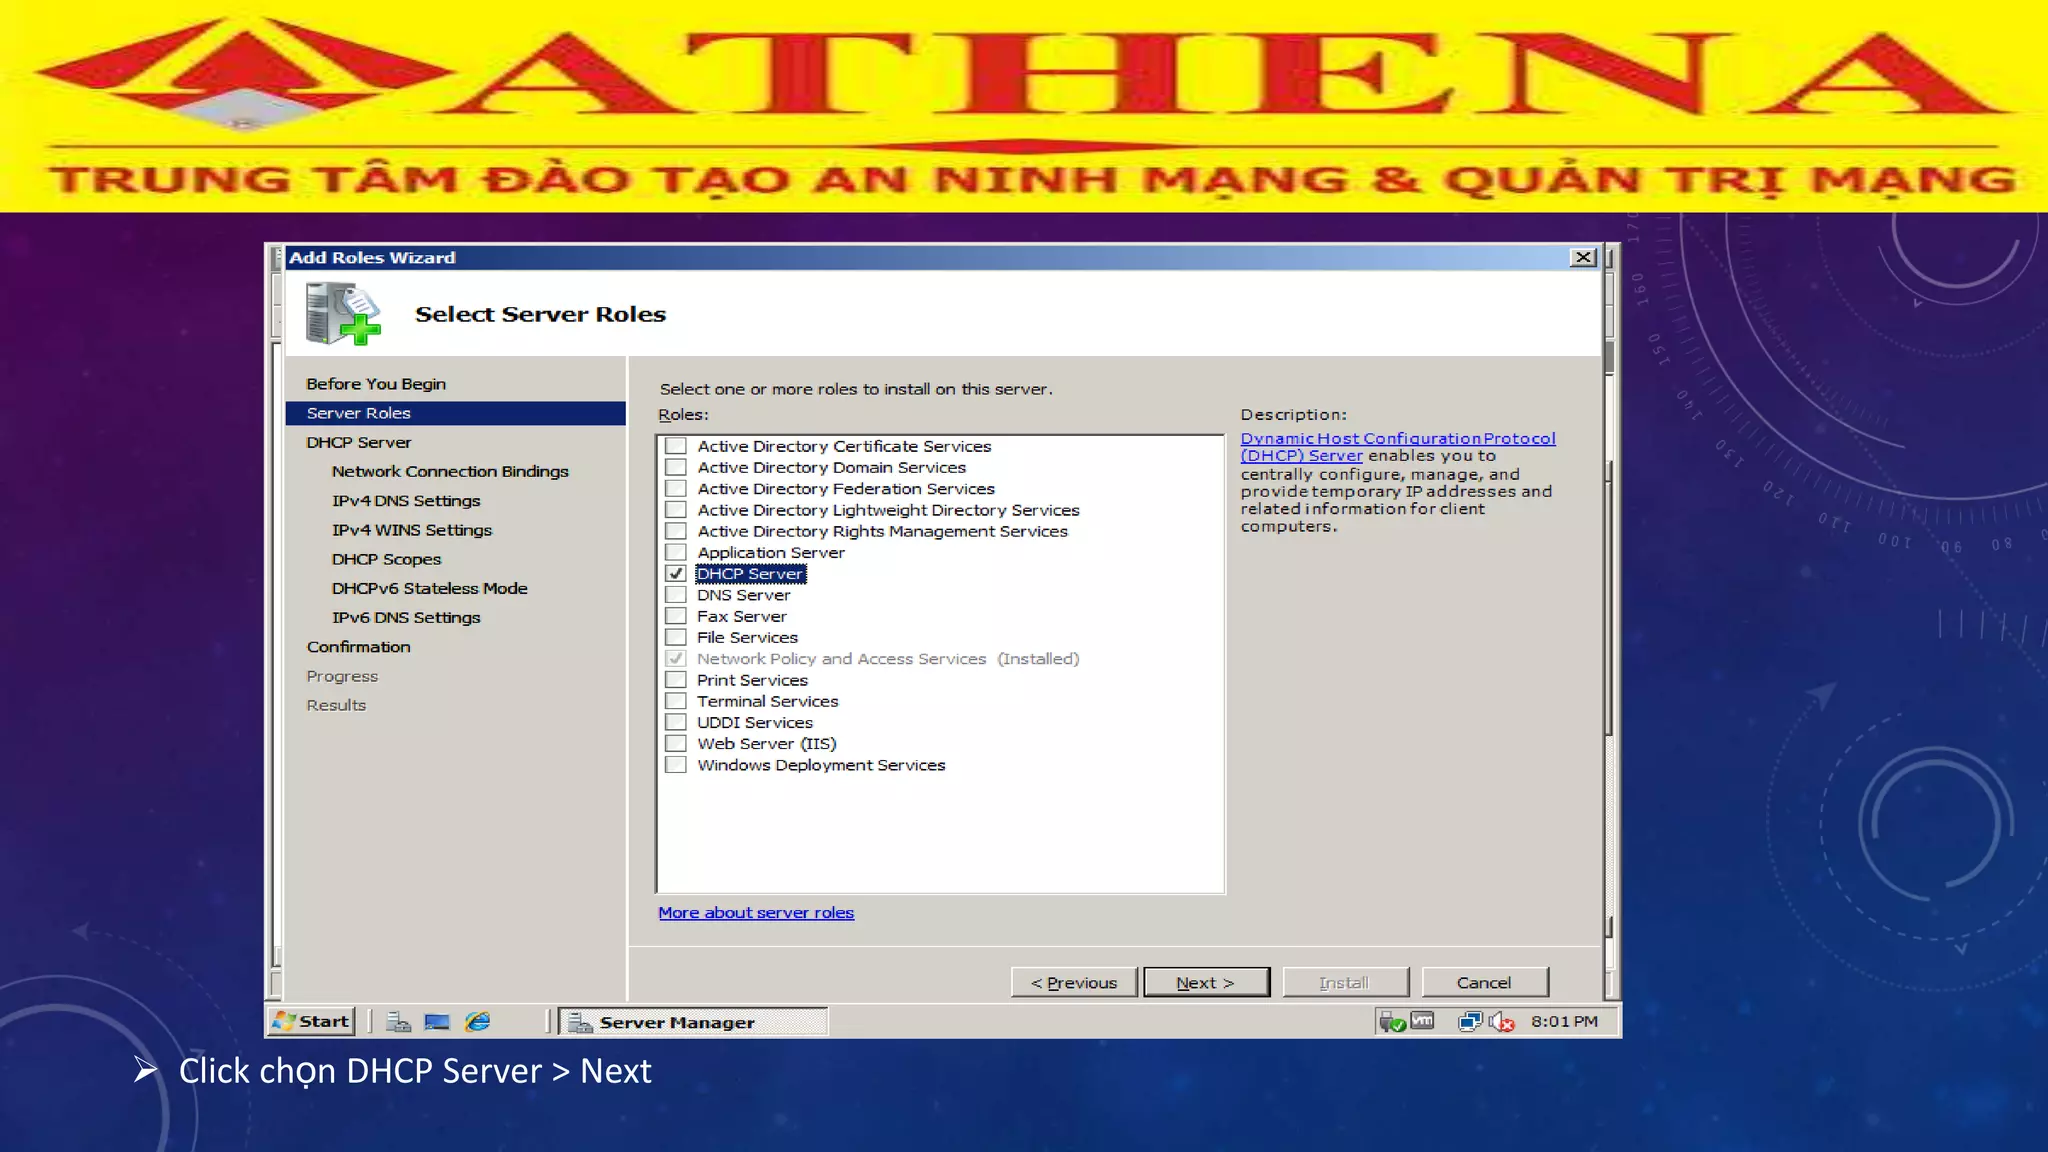Check Active Directory Certificate Services
Viewport: 2048px width, 1152px height.
pyautogui.click(x=676, y=446)
